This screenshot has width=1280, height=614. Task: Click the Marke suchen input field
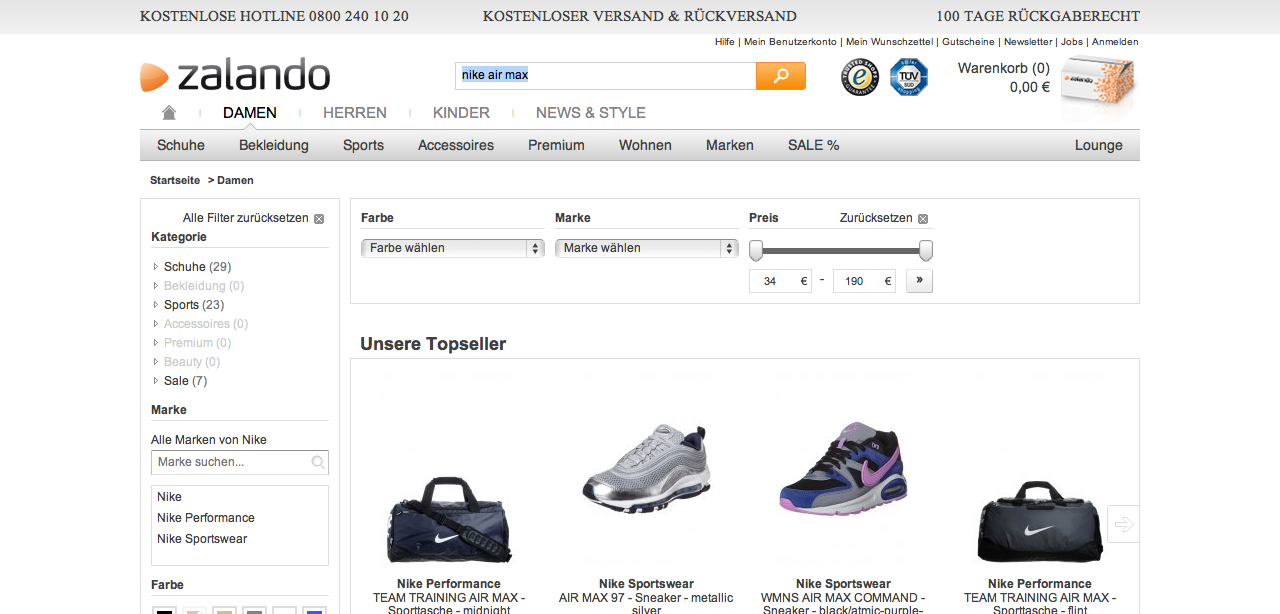[232, 462]
